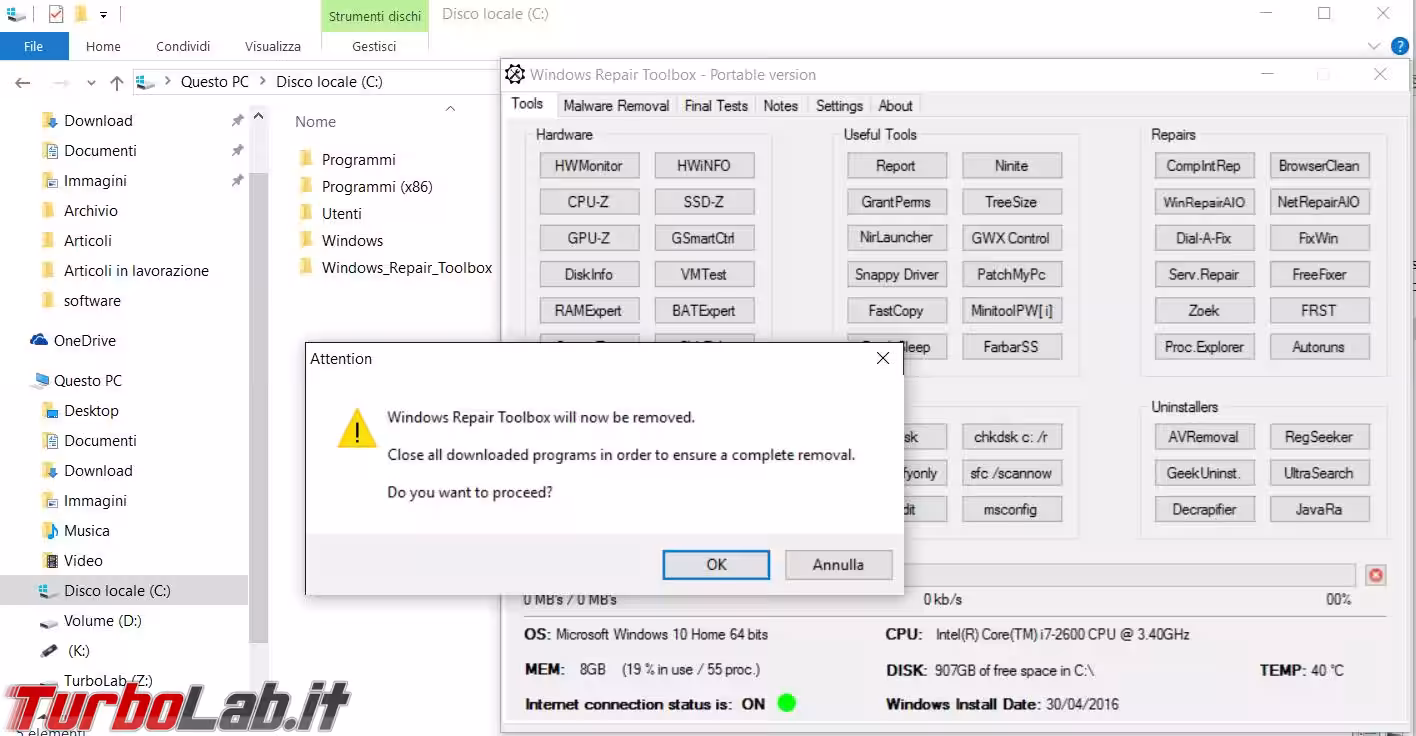
Task: Confirm removal with the OK button
Action: click(716, 565)
